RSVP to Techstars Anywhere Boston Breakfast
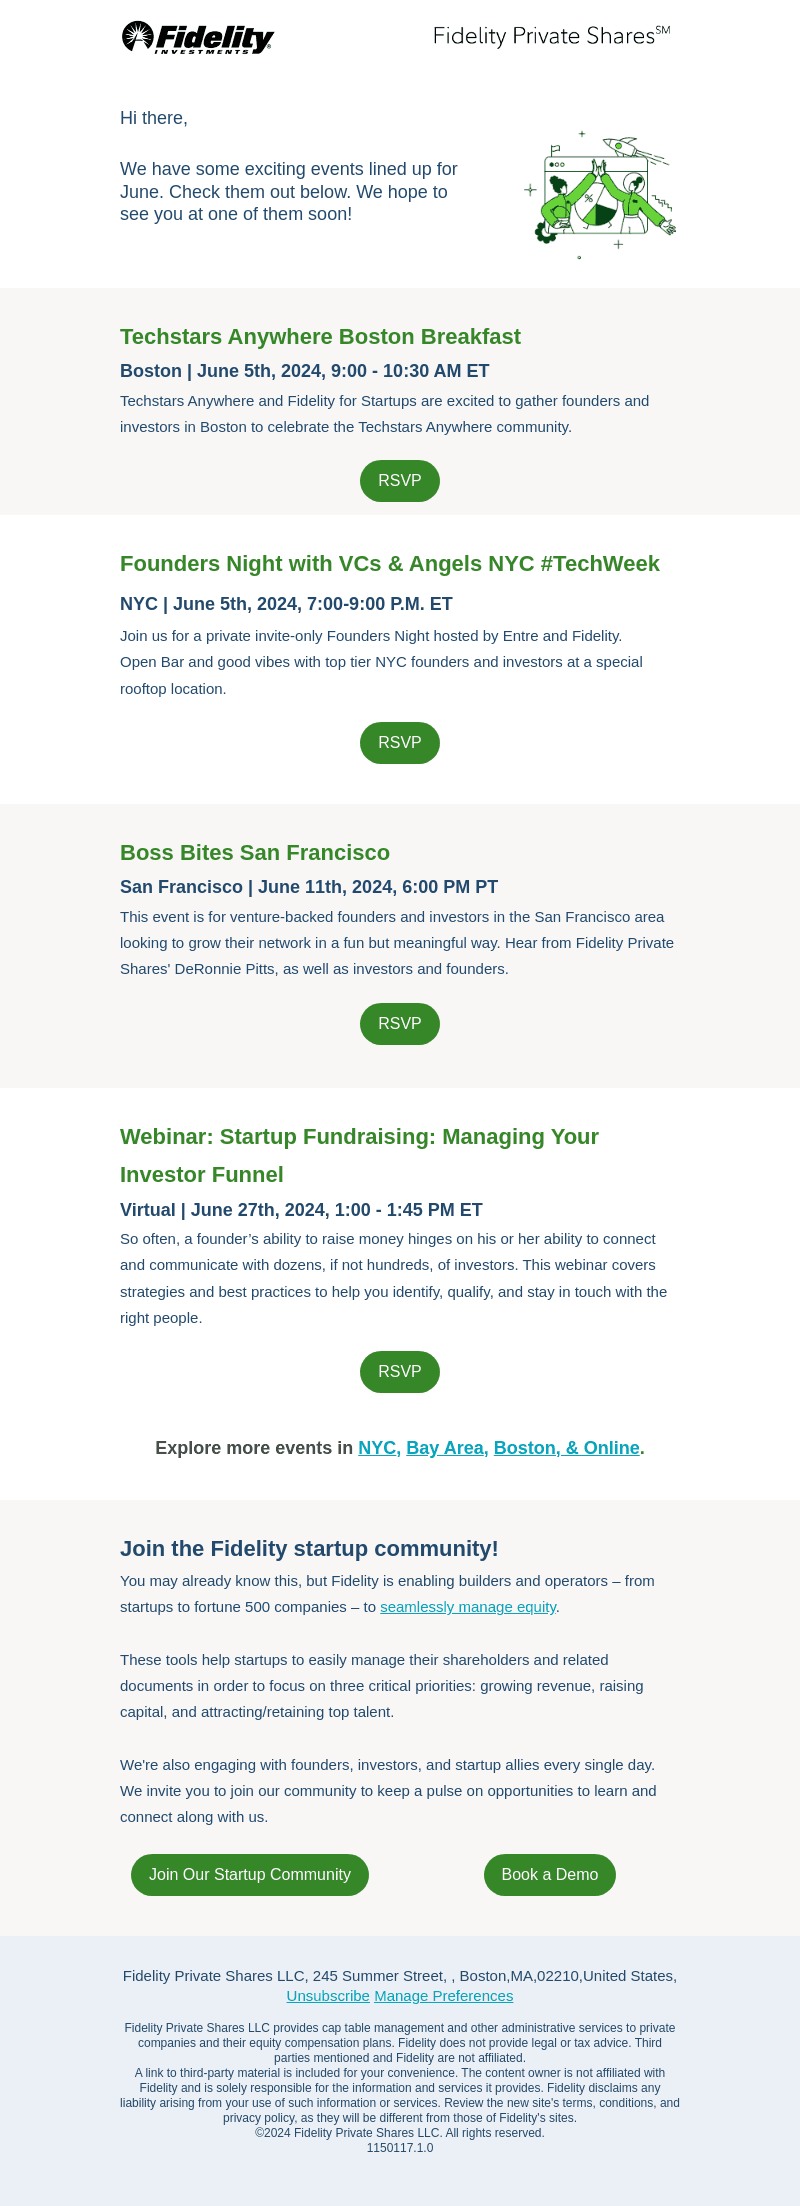 pyautogui.click(x=400, y=481)
